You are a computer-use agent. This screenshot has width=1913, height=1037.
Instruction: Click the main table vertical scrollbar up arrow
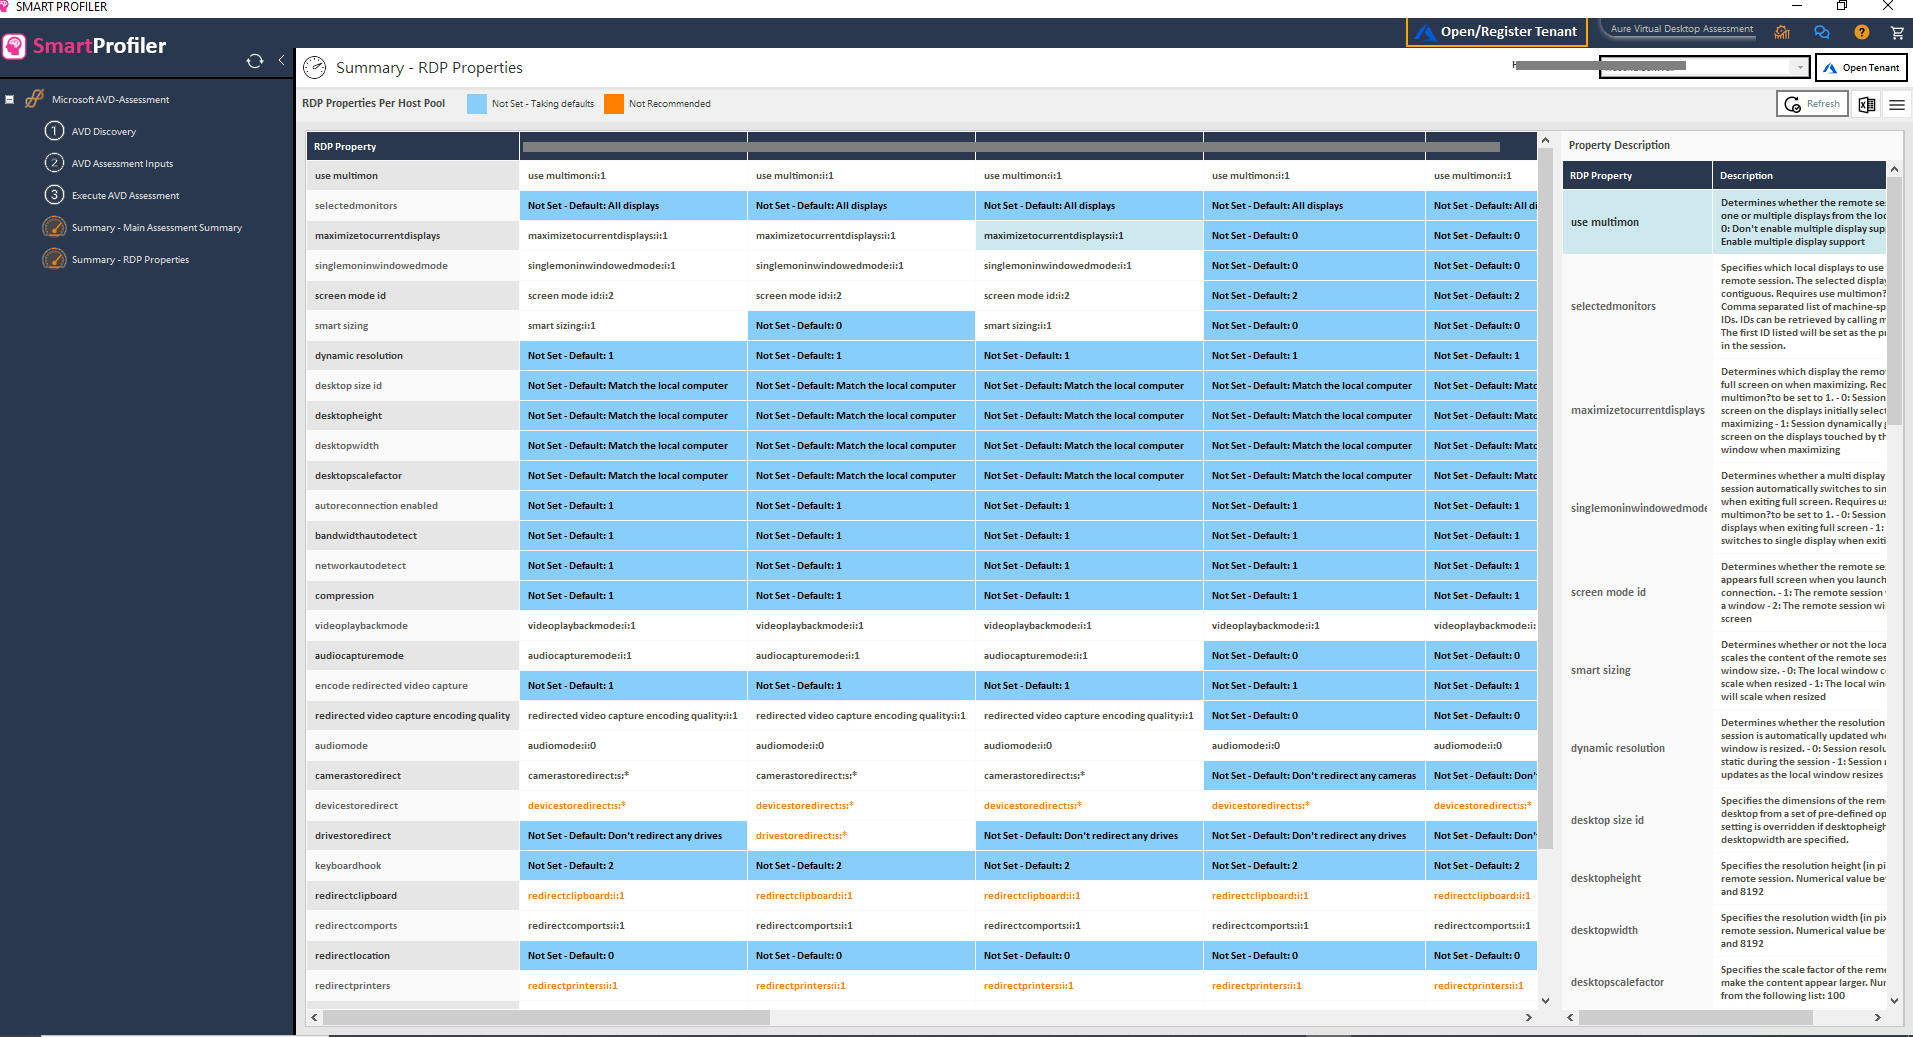pos(1545,141)
